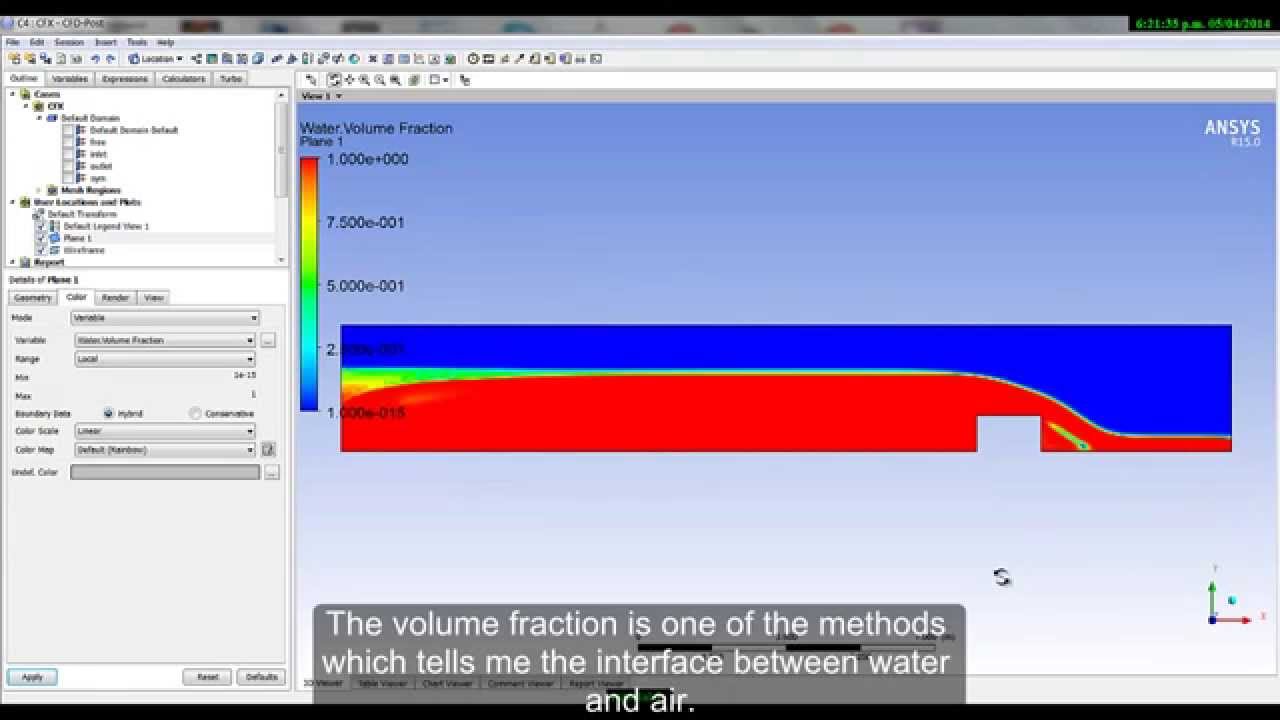The height and width of the screenshot is (720, 1280).
Task: Choose the viewer Rotate tool
Action: coord(334,80)
